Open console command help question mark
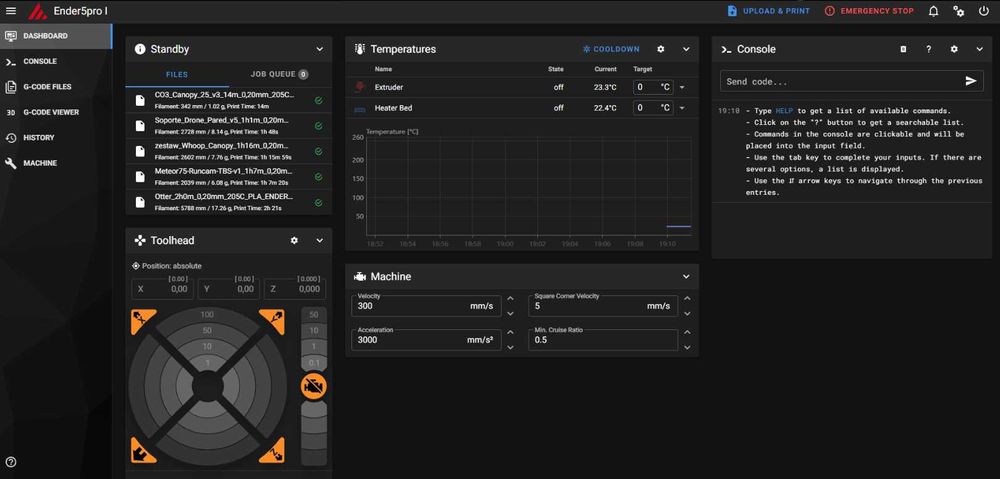This screenshot has width=1000, height=479. click(929, 49)
